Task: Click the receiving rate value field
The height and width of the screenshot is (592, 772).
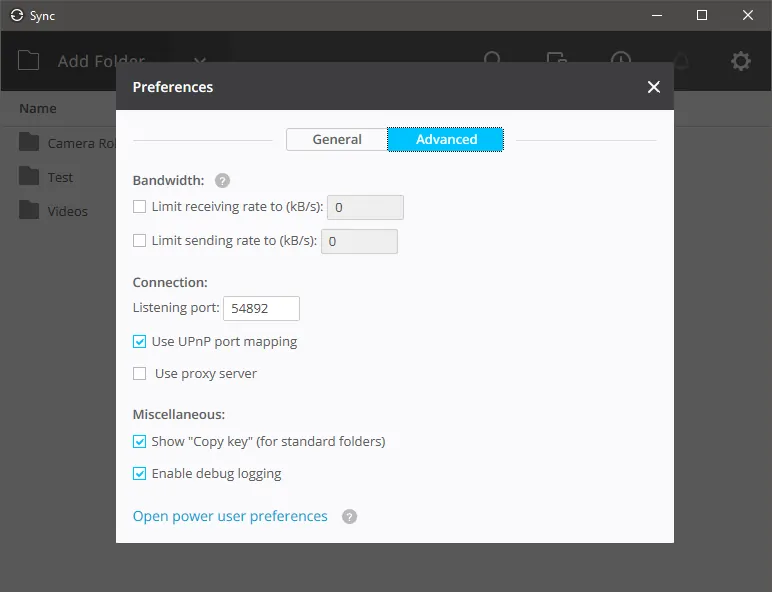Action: click(x=365, y=207)
